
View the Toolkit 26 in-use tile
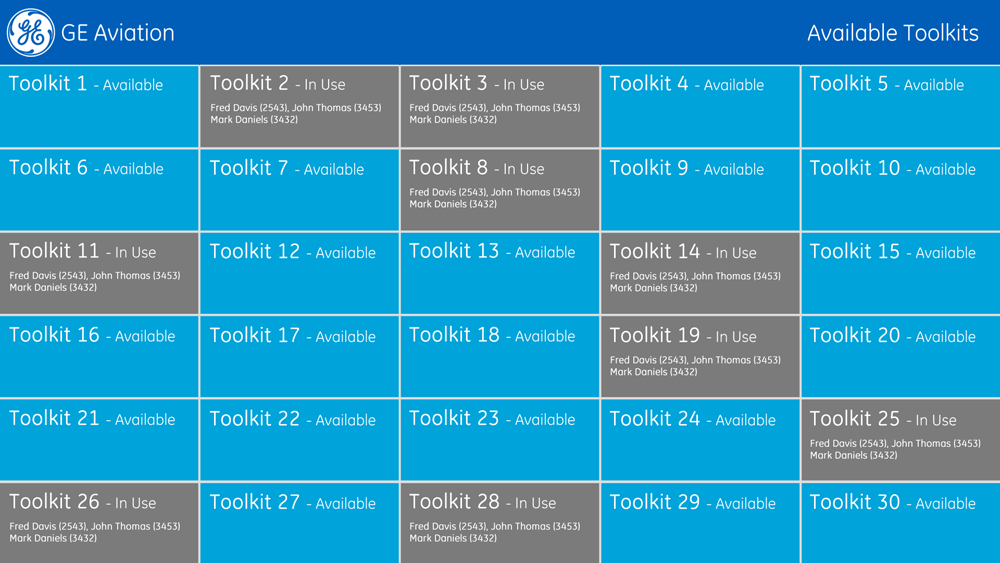point(99,523)
